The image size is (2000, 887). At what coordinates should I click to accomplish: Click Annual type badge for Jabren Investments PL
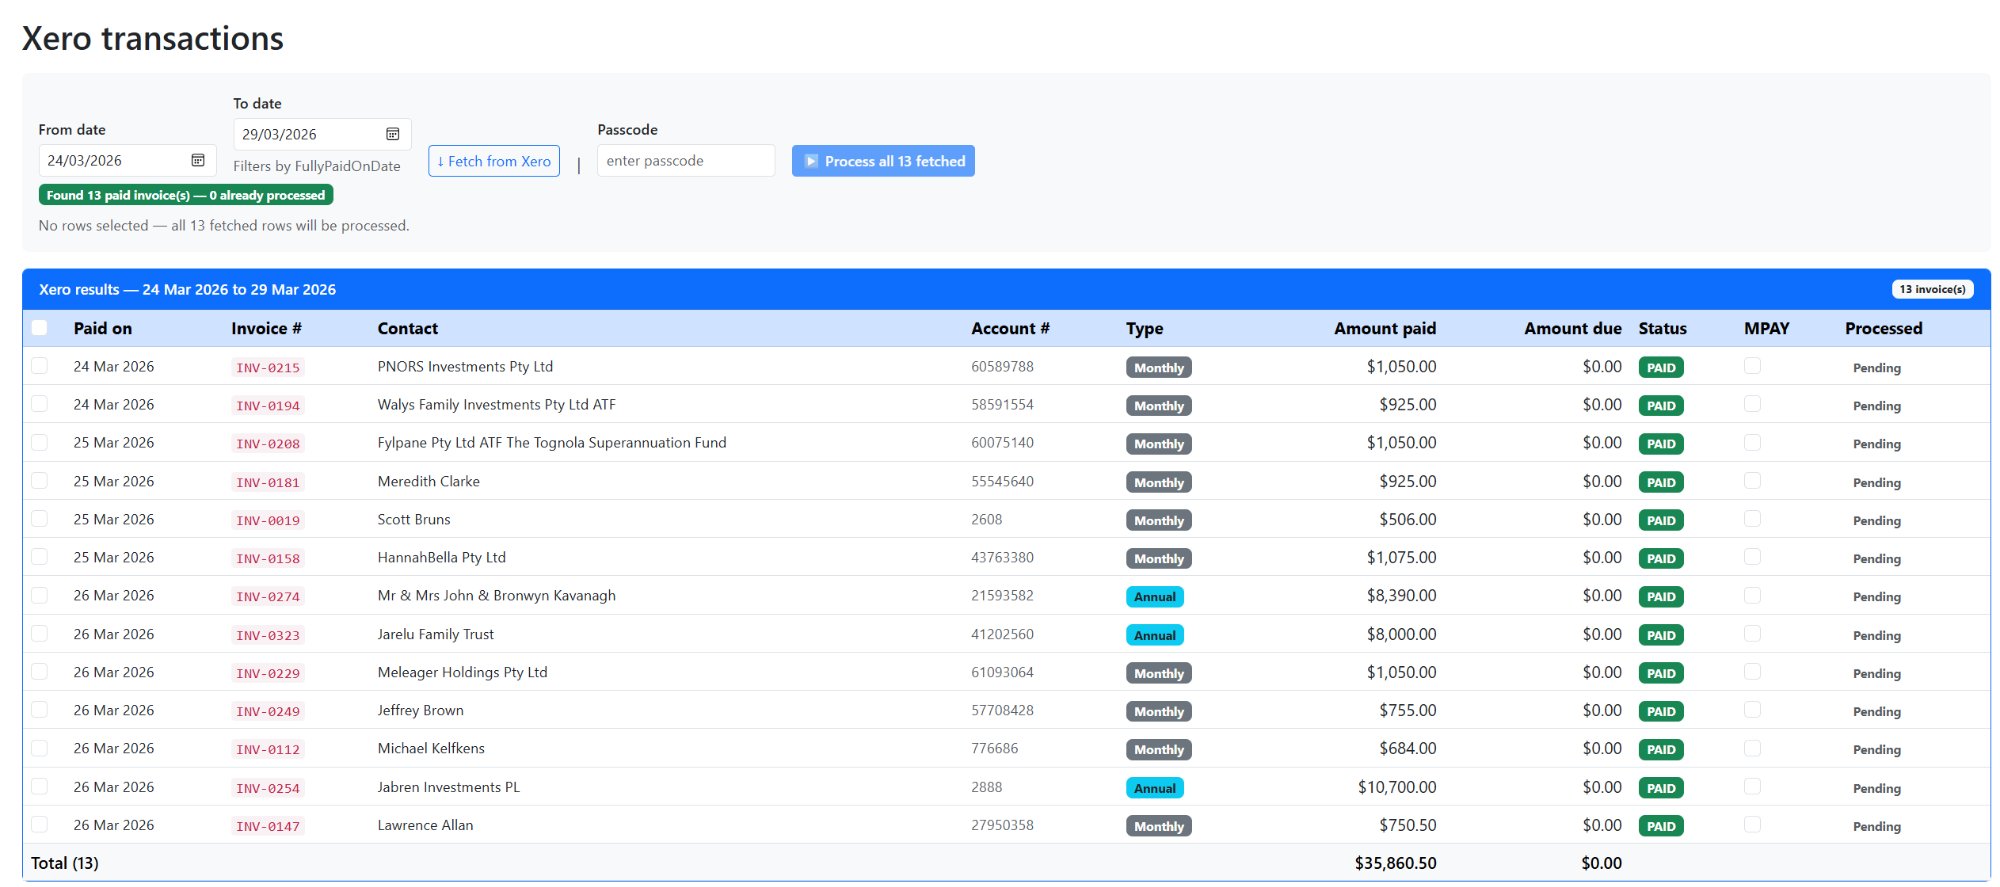point(1155,788)
